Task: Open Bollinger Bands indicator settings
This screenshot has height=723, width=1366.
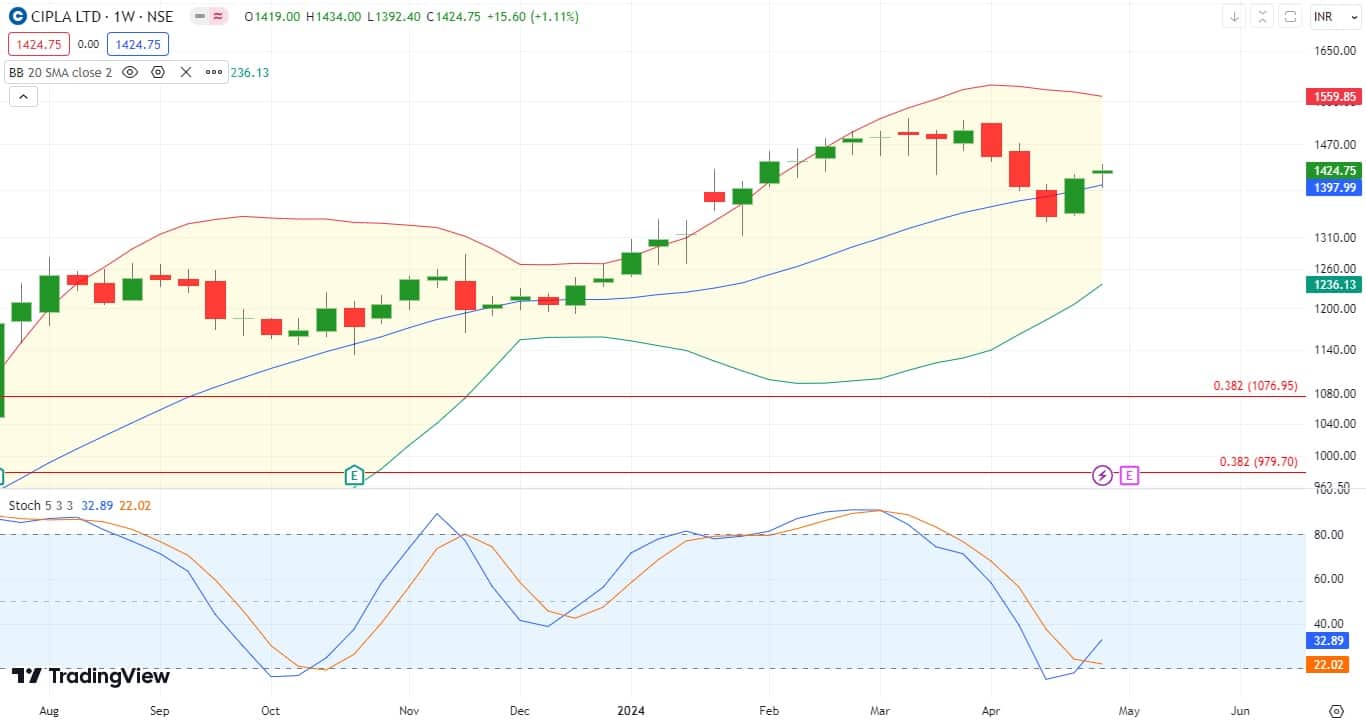Action: [158, 72]
